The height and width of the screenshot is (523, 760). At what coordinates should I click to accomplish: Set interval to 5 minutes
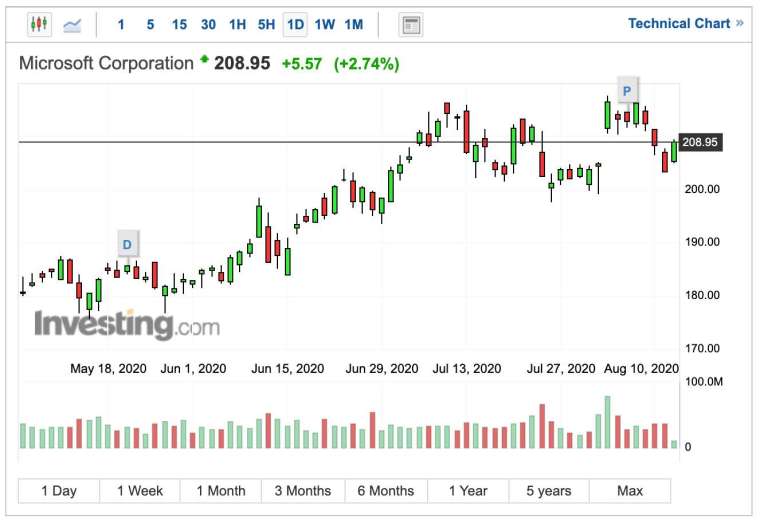click(x=150, y=25)
